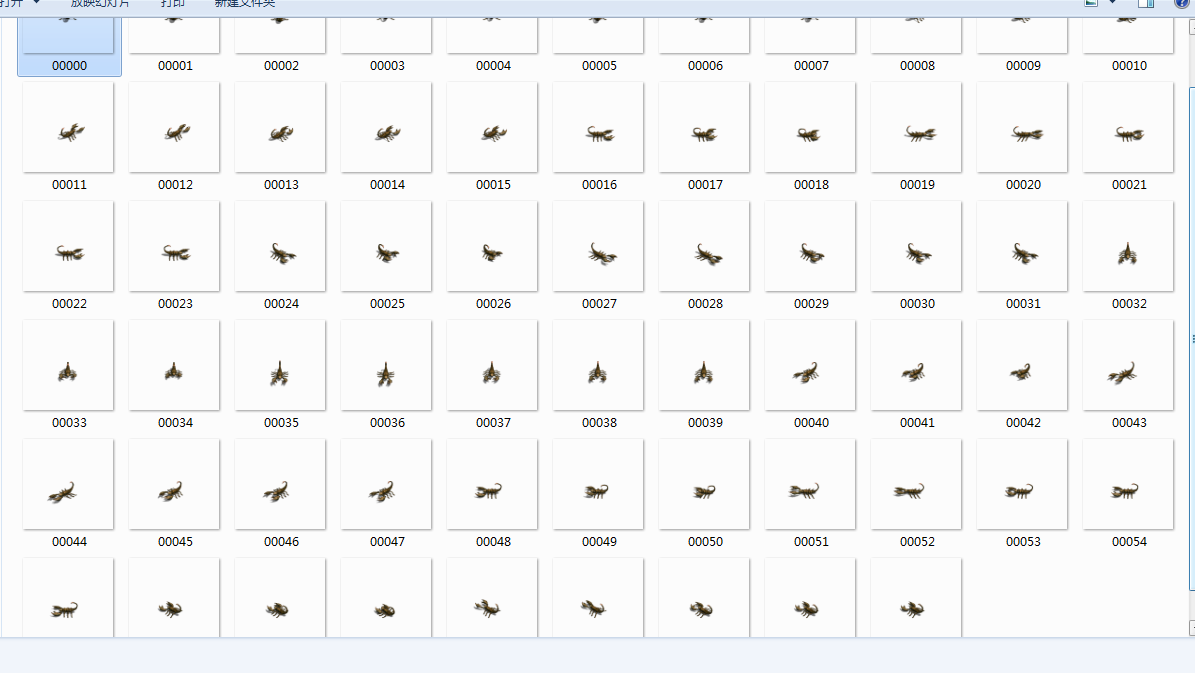Click the file name label 00042
This screenshot has width=1195, height=673.
pos(1023,422)
